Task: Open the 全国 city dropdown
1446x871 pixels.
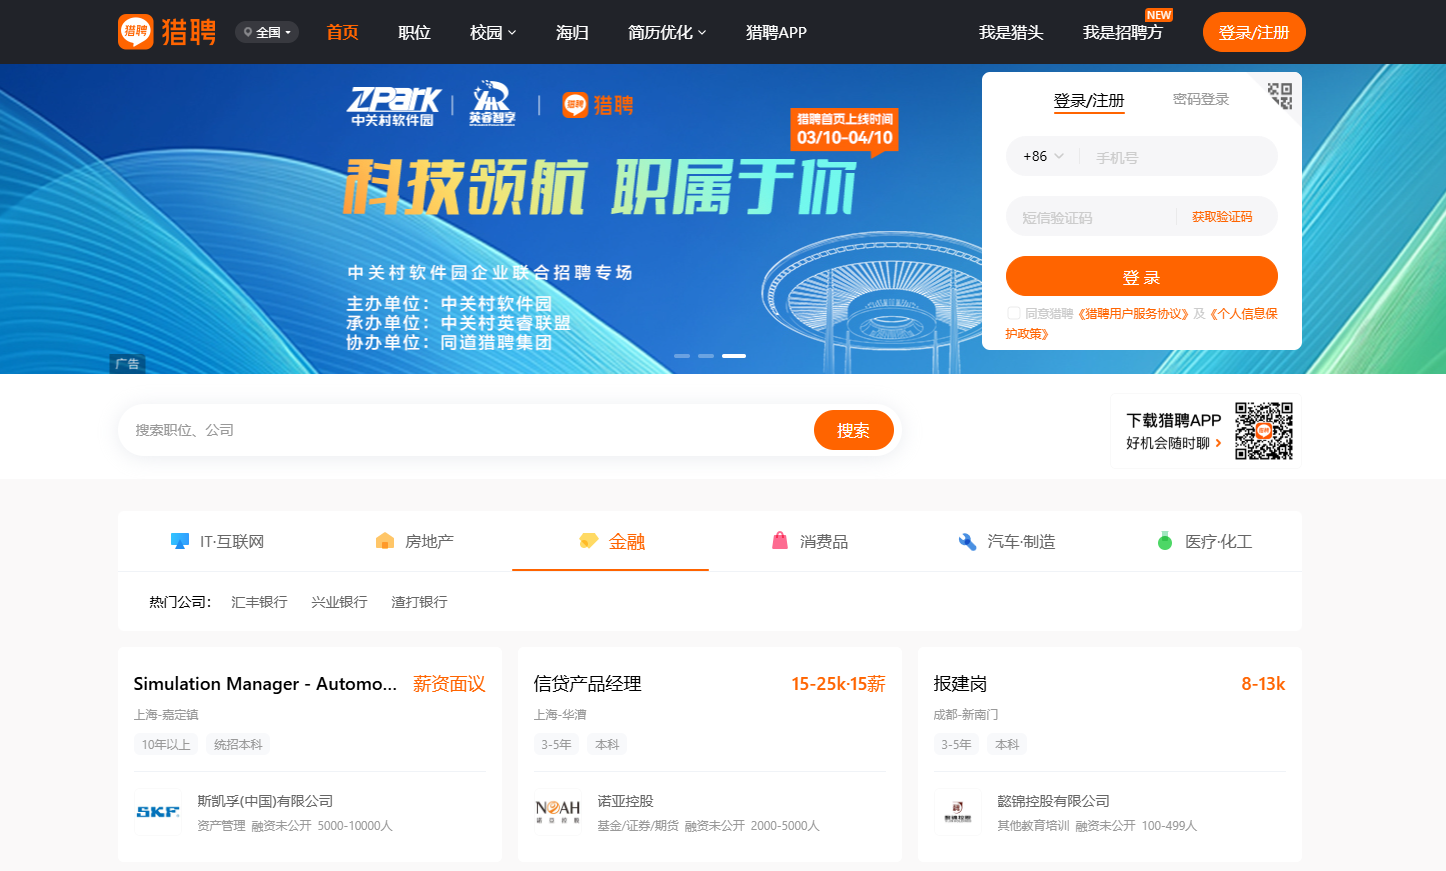Action: tap(267, 32)
